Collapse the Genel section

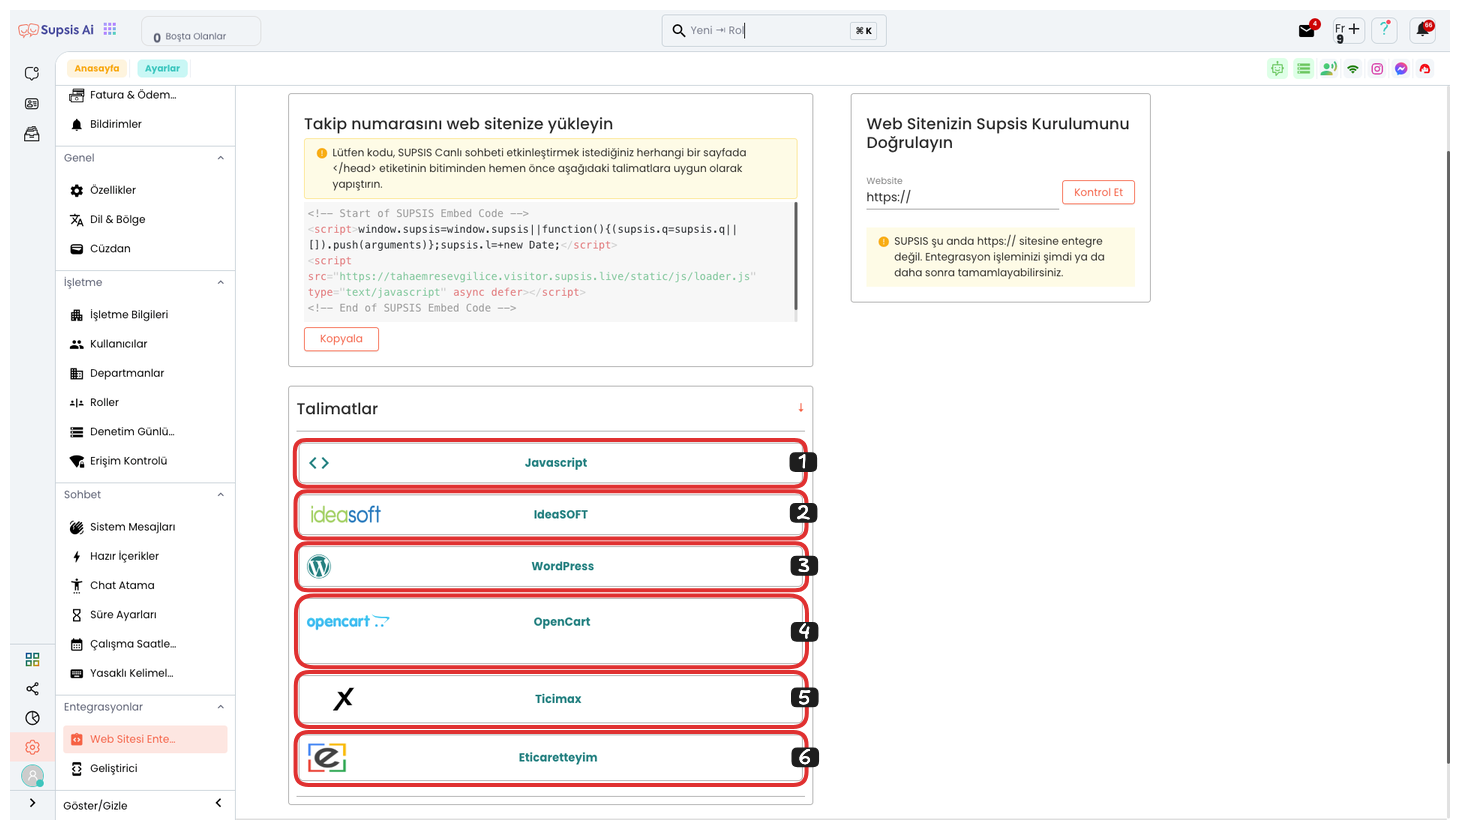click(221, 158)
